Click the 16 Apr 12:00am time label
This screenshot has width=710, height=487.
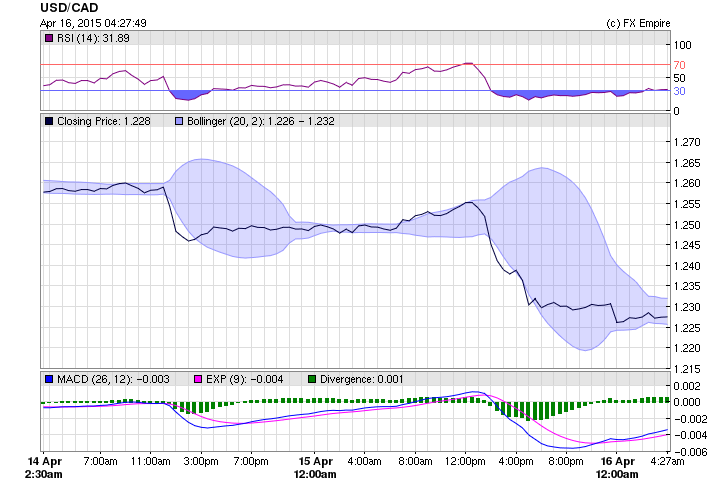point(617,468)
